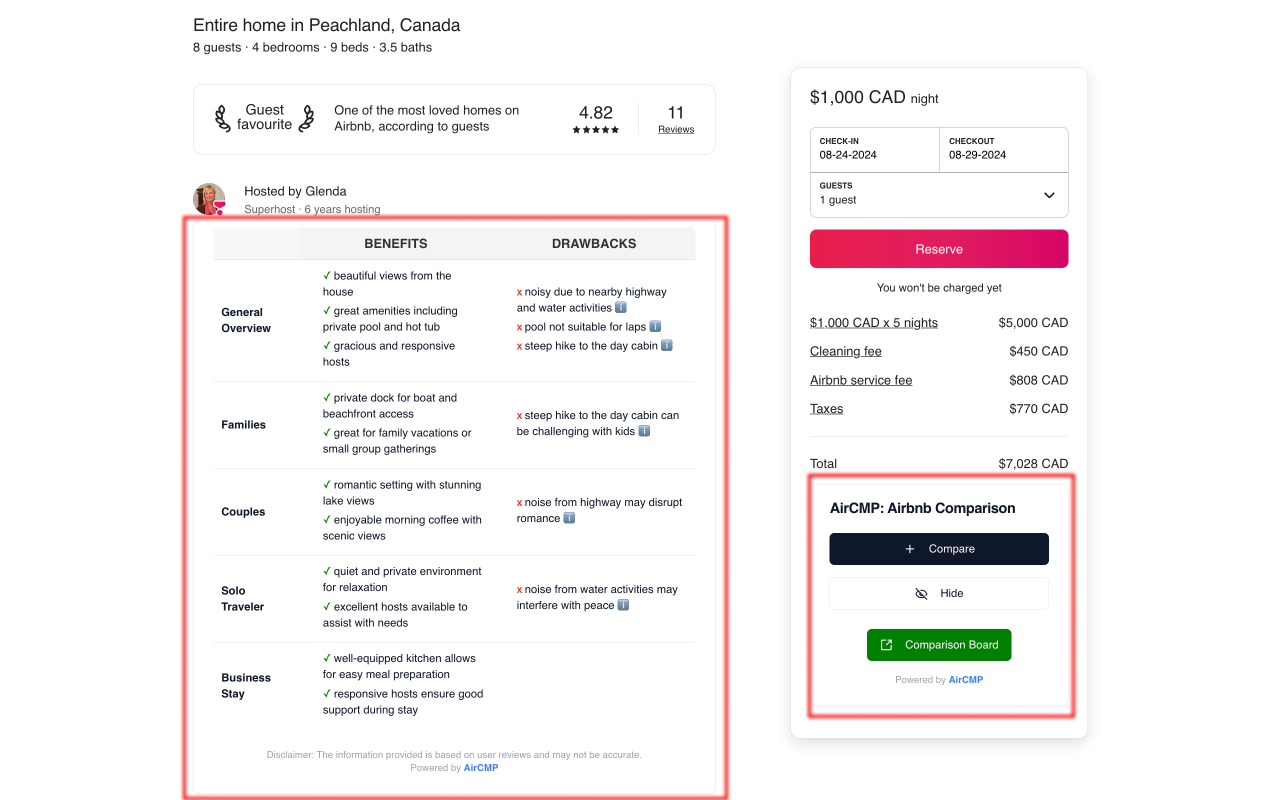Screen dimensions: 1280x800
Task: Open info tooltip for "steep hike to the day cabin"
Action: coord(667,346)
